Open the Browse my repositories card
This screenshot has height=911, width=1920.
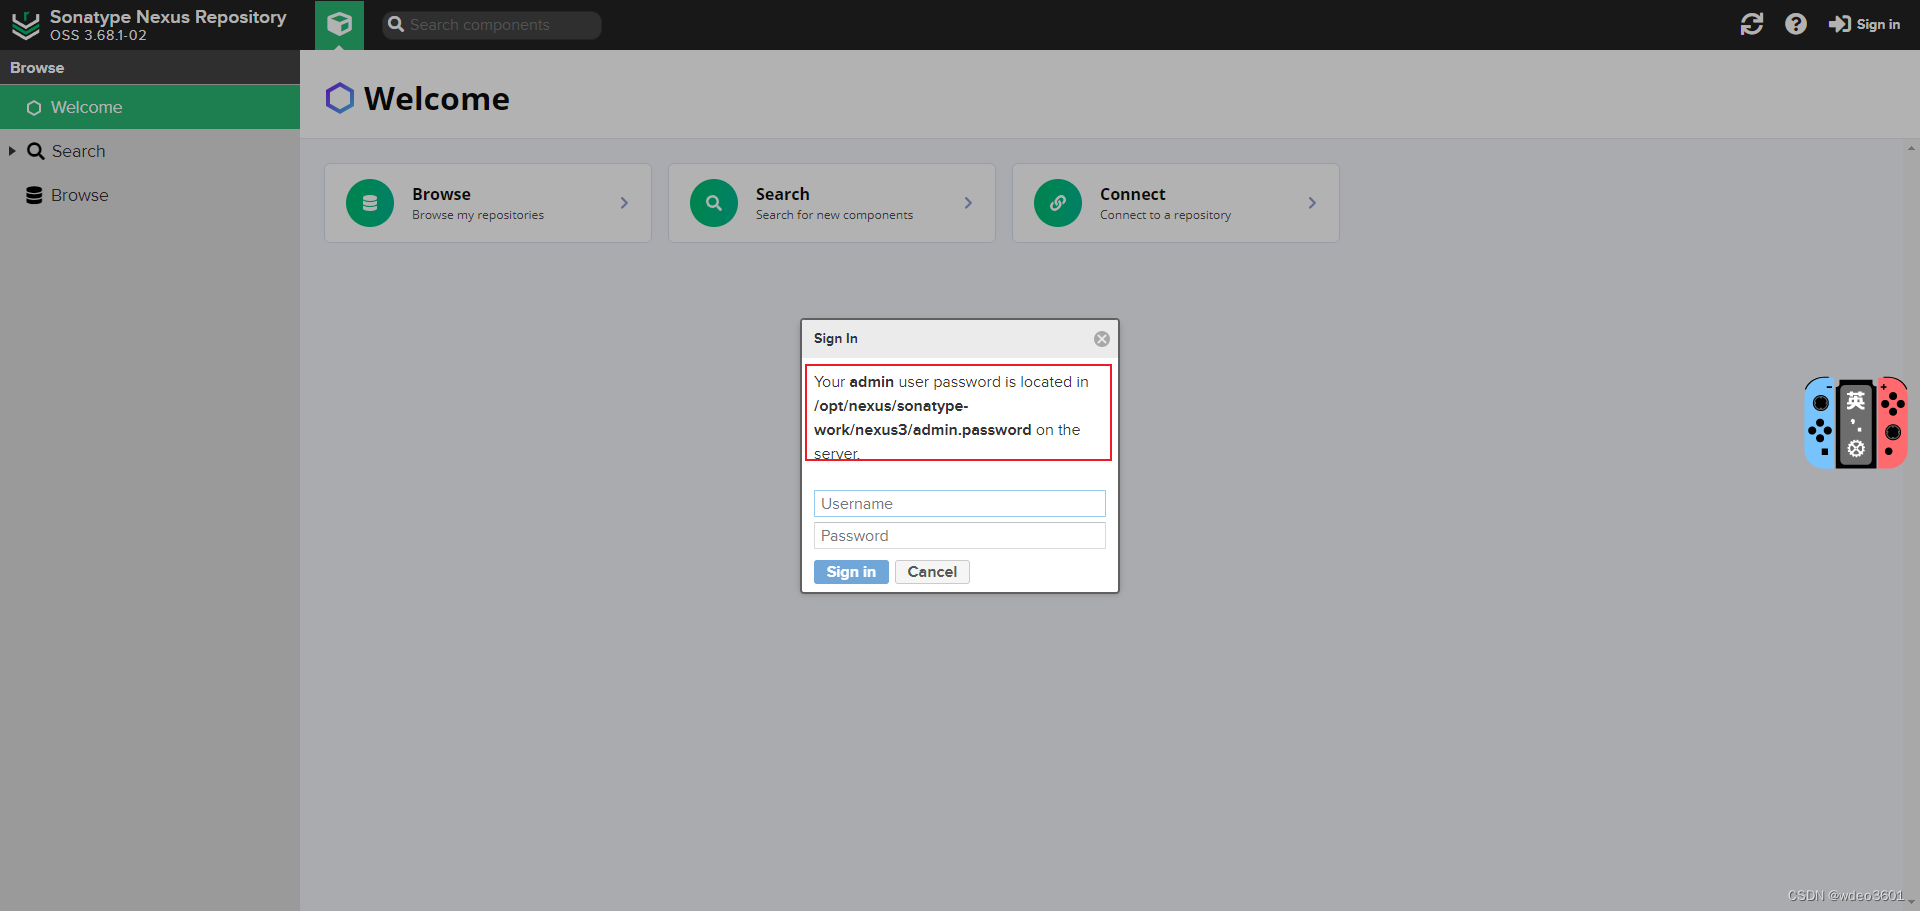point(488,203)
